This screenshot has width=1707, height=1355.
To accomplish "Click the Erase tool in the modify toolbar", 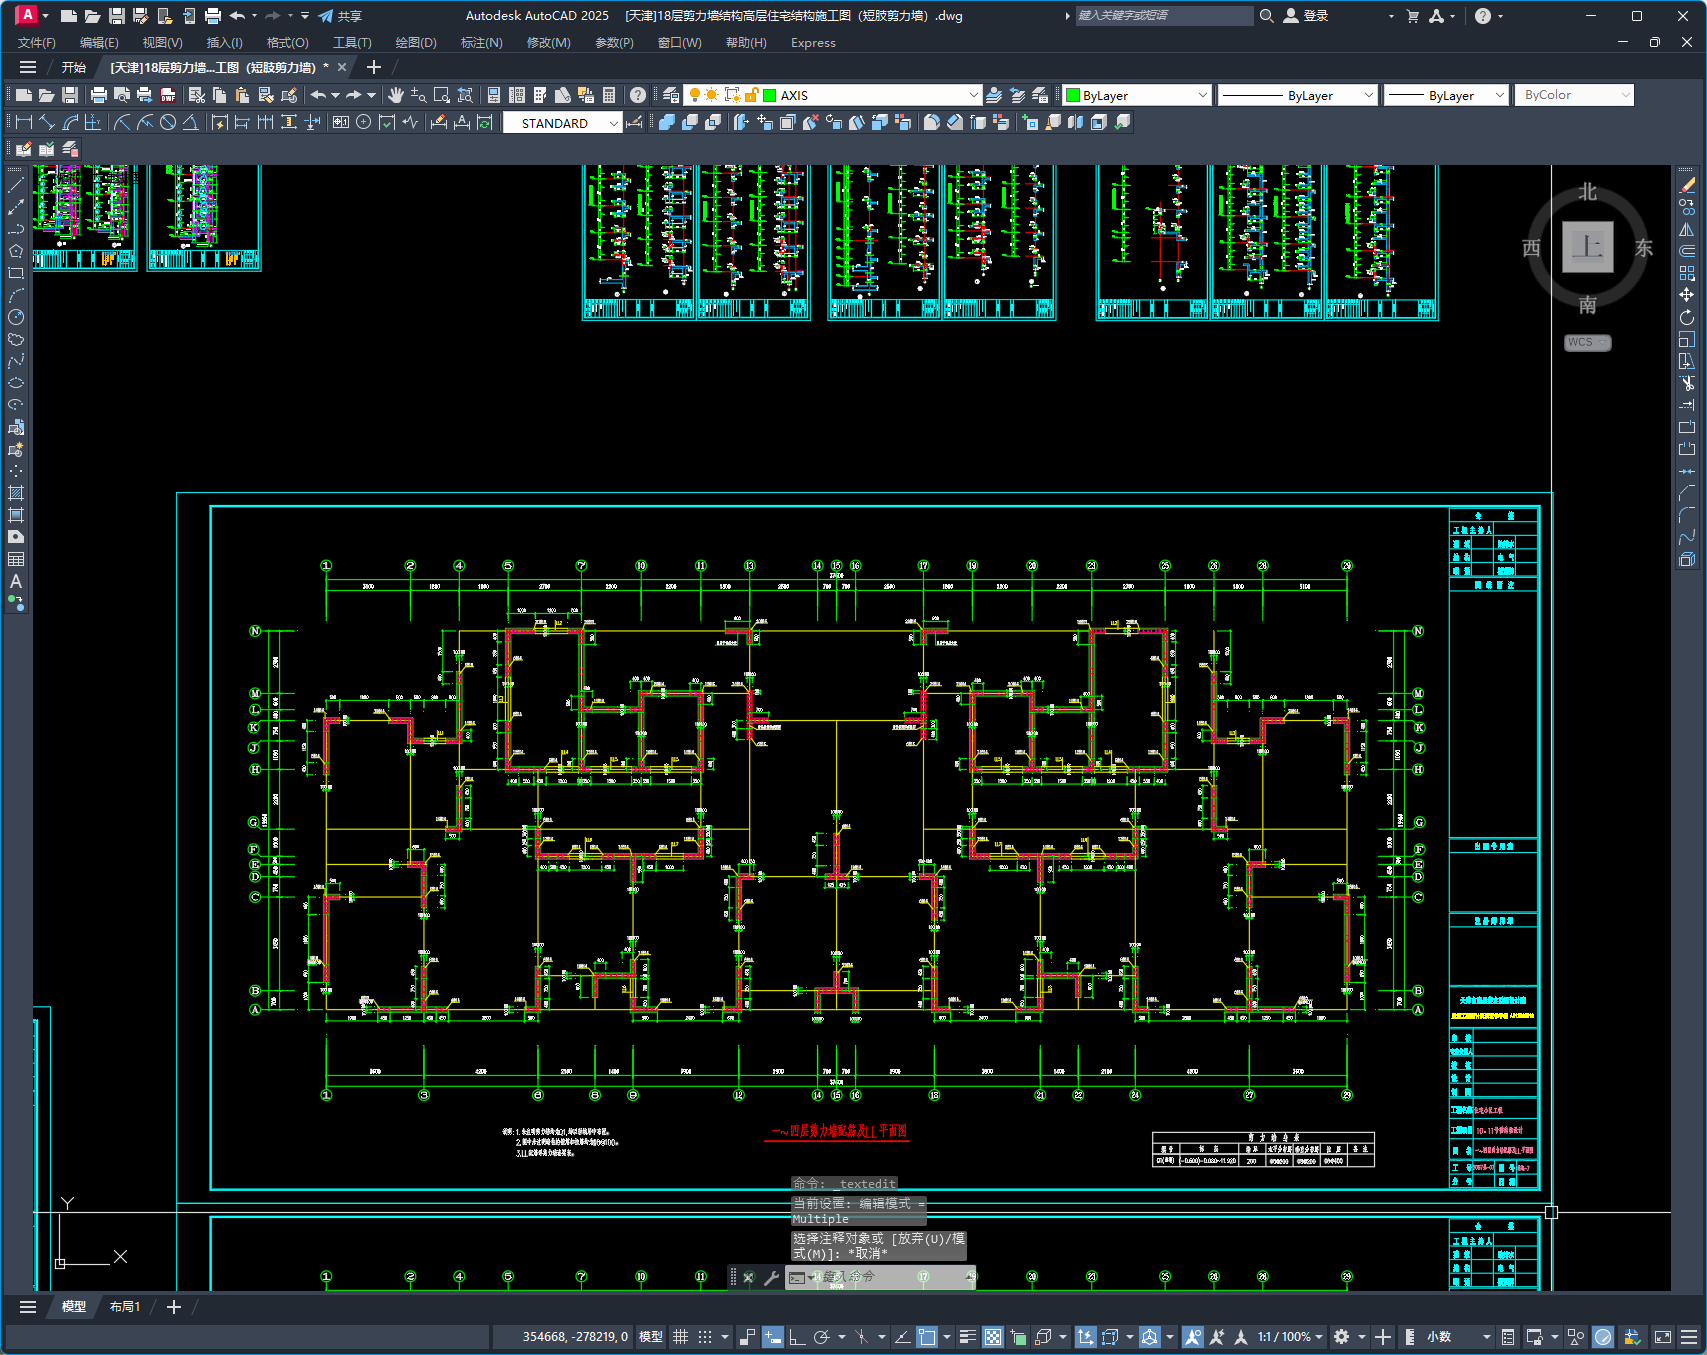I will (1687, 185).
